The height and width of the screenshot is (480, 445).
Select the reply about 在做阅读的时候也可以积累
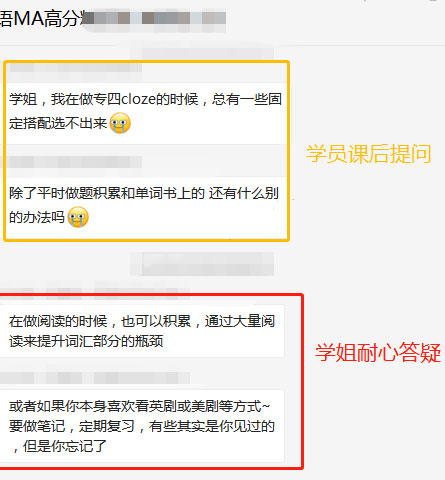click(142, 331)
